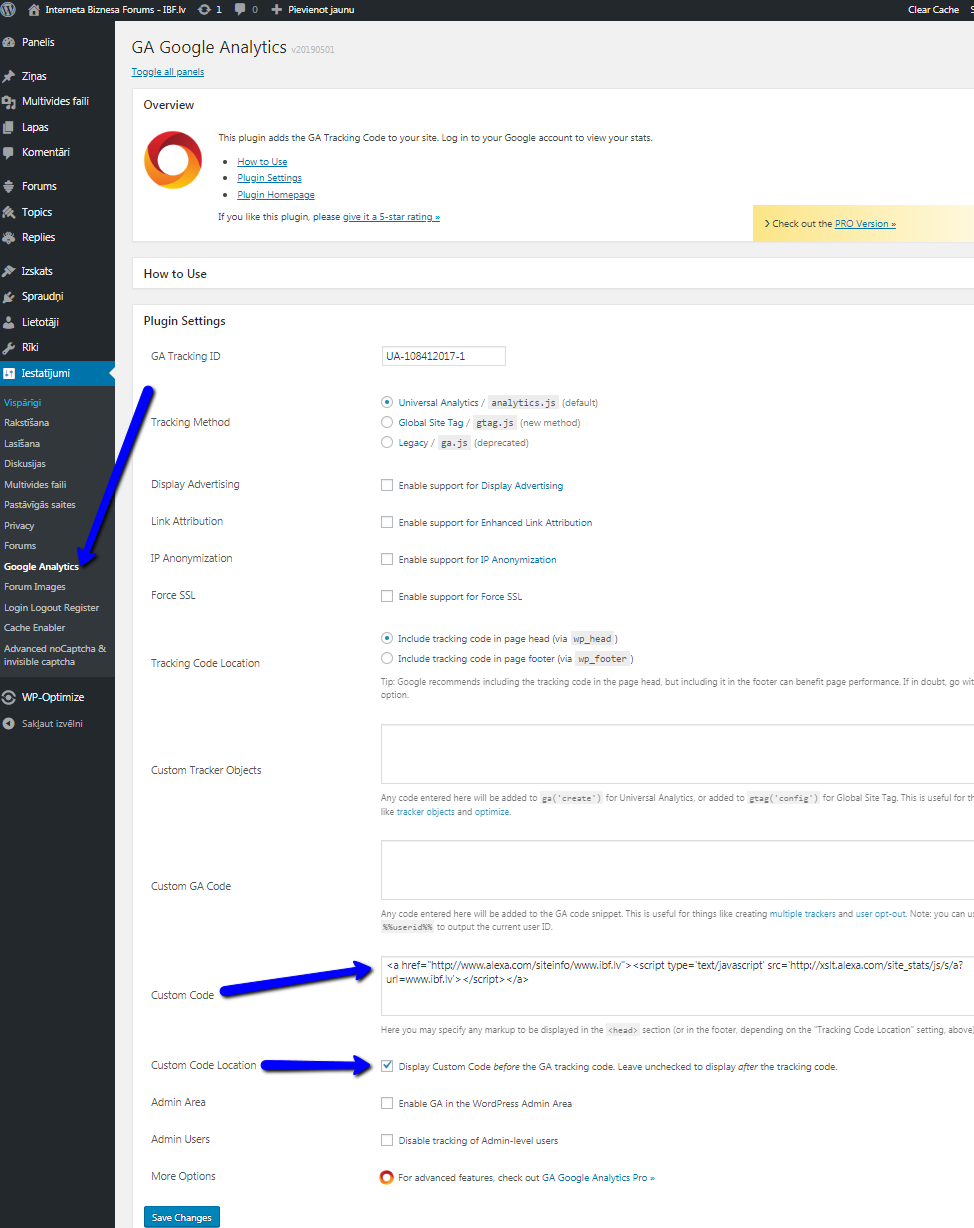Collapse the menu via Sakļaut izvēlni
Image resolution: width=974 pixels, height=1228 pixels.
click(50, 723)
